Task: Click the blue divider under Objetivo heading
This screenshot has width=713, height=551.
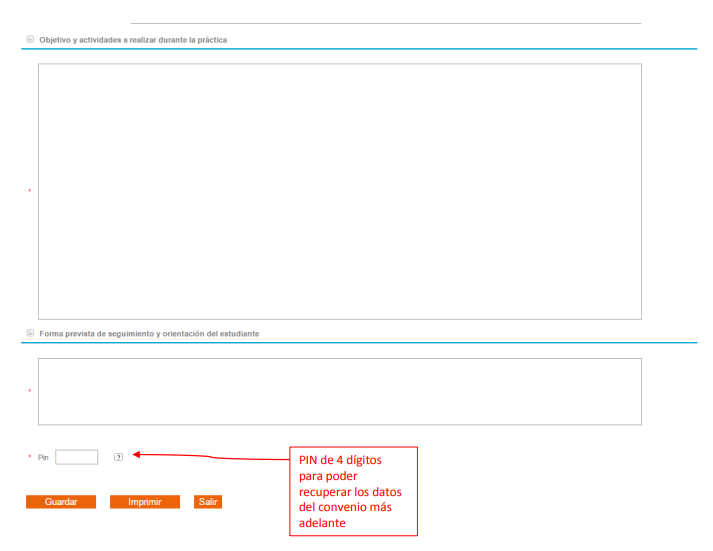Action: (x=359, y=48)
